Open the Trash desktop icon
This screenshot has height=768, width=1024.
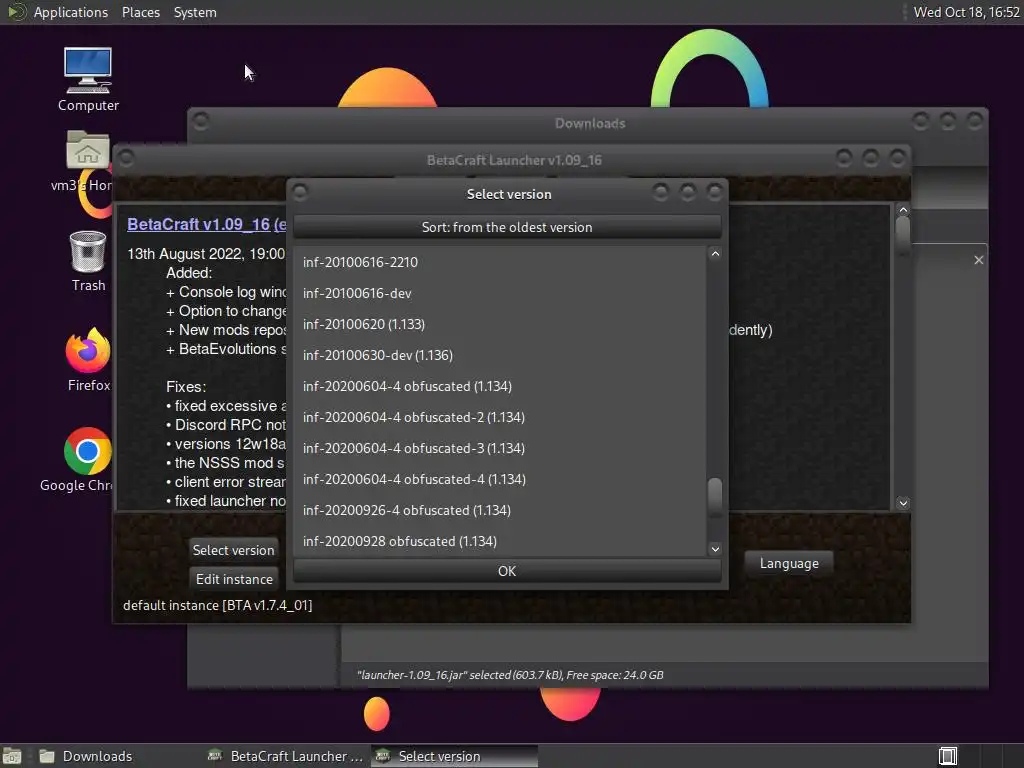(x=88, y=261)
